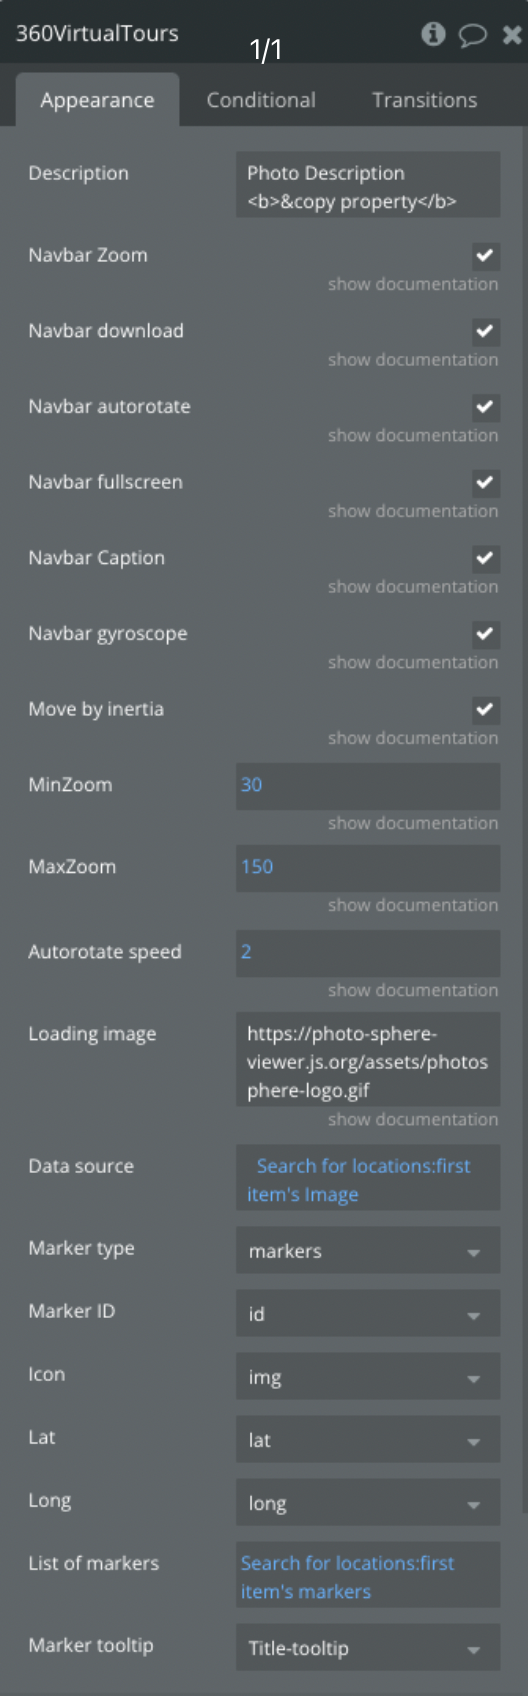
Task: Expand the Marker ID dropdown
Action: tap(368, 1314)
